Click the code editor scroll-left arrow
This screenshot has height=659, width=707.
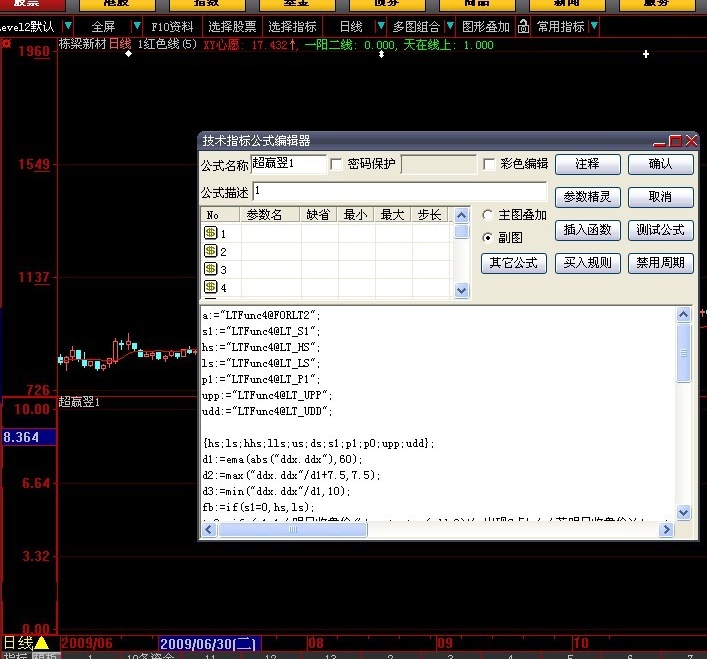click(209, 529)
